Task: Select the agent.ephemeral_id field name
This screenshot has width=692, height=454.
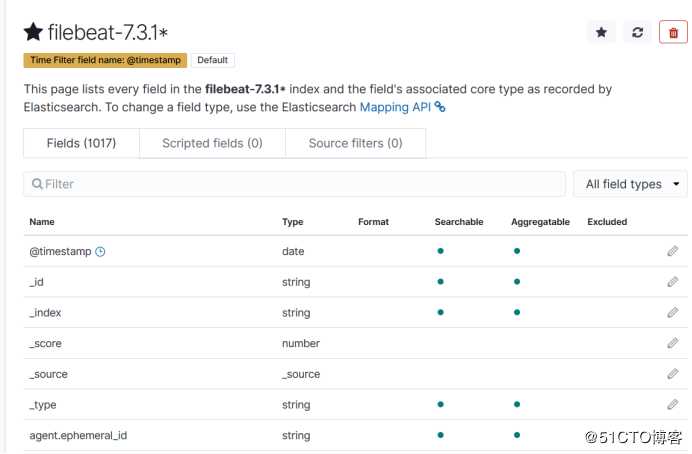Action: pos(78,435)
